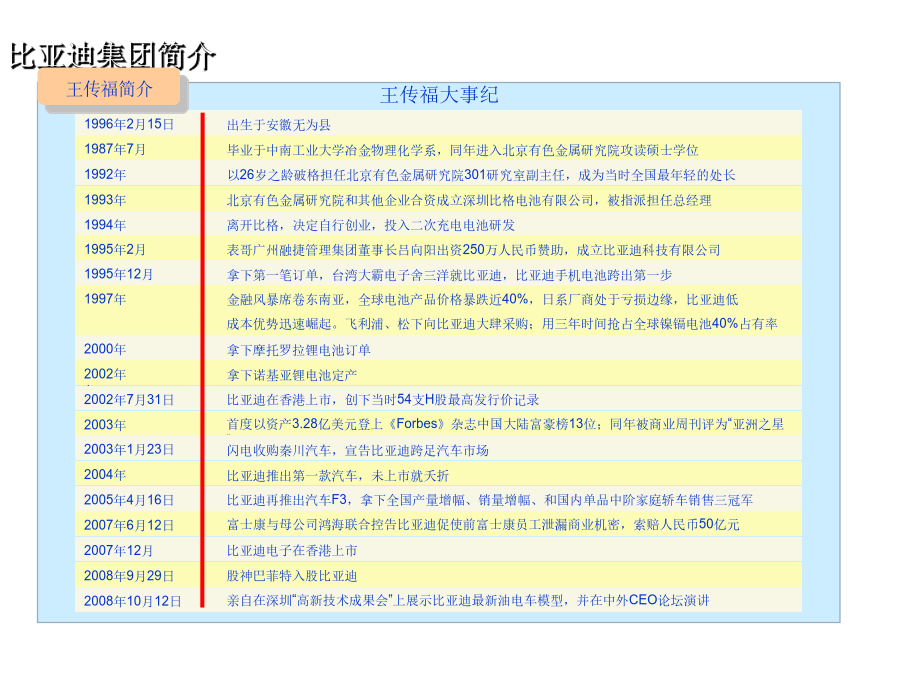This screenshot has height=675, width=900.
Task: Click the text 股神巴菲特入股比亚迪
Action: point(292,576)
